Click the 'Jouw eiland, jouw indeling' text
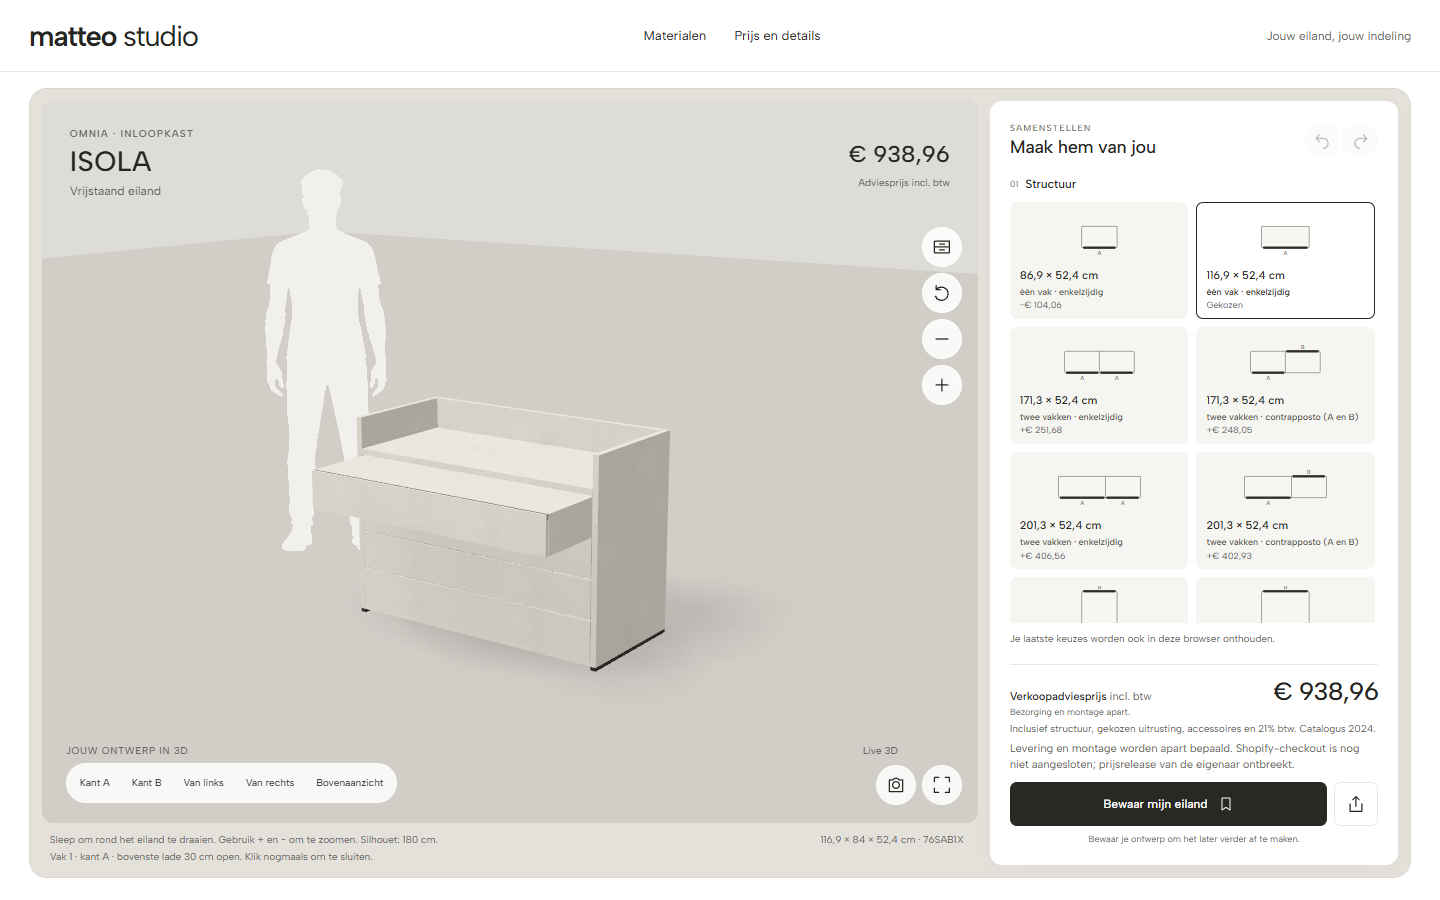 coord(1339,36)
